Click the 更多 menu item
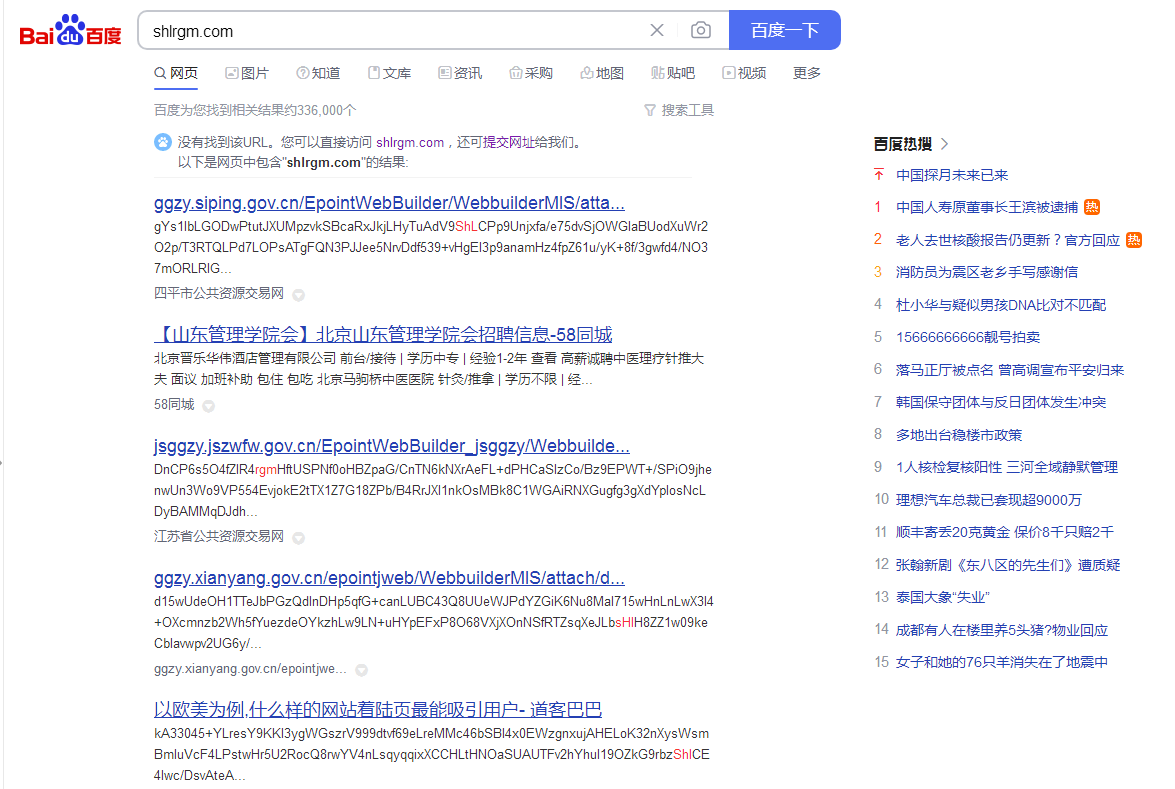 pos(806,73)
